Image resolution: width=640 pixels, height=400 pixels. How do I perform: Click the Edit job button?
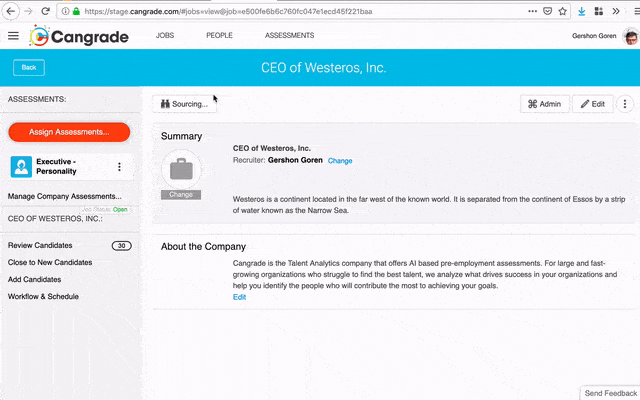[x=593, y=104]
